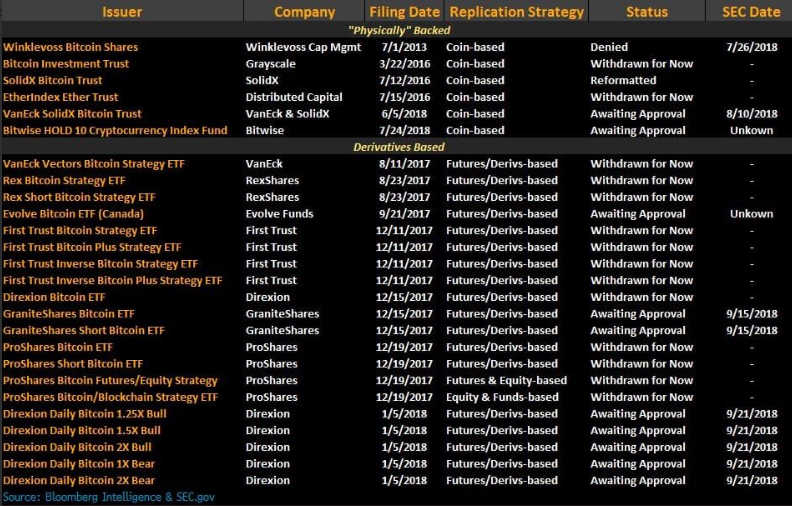Click the Derivatives Based section heading
792x506 pixels.
[x=399, y=147]
